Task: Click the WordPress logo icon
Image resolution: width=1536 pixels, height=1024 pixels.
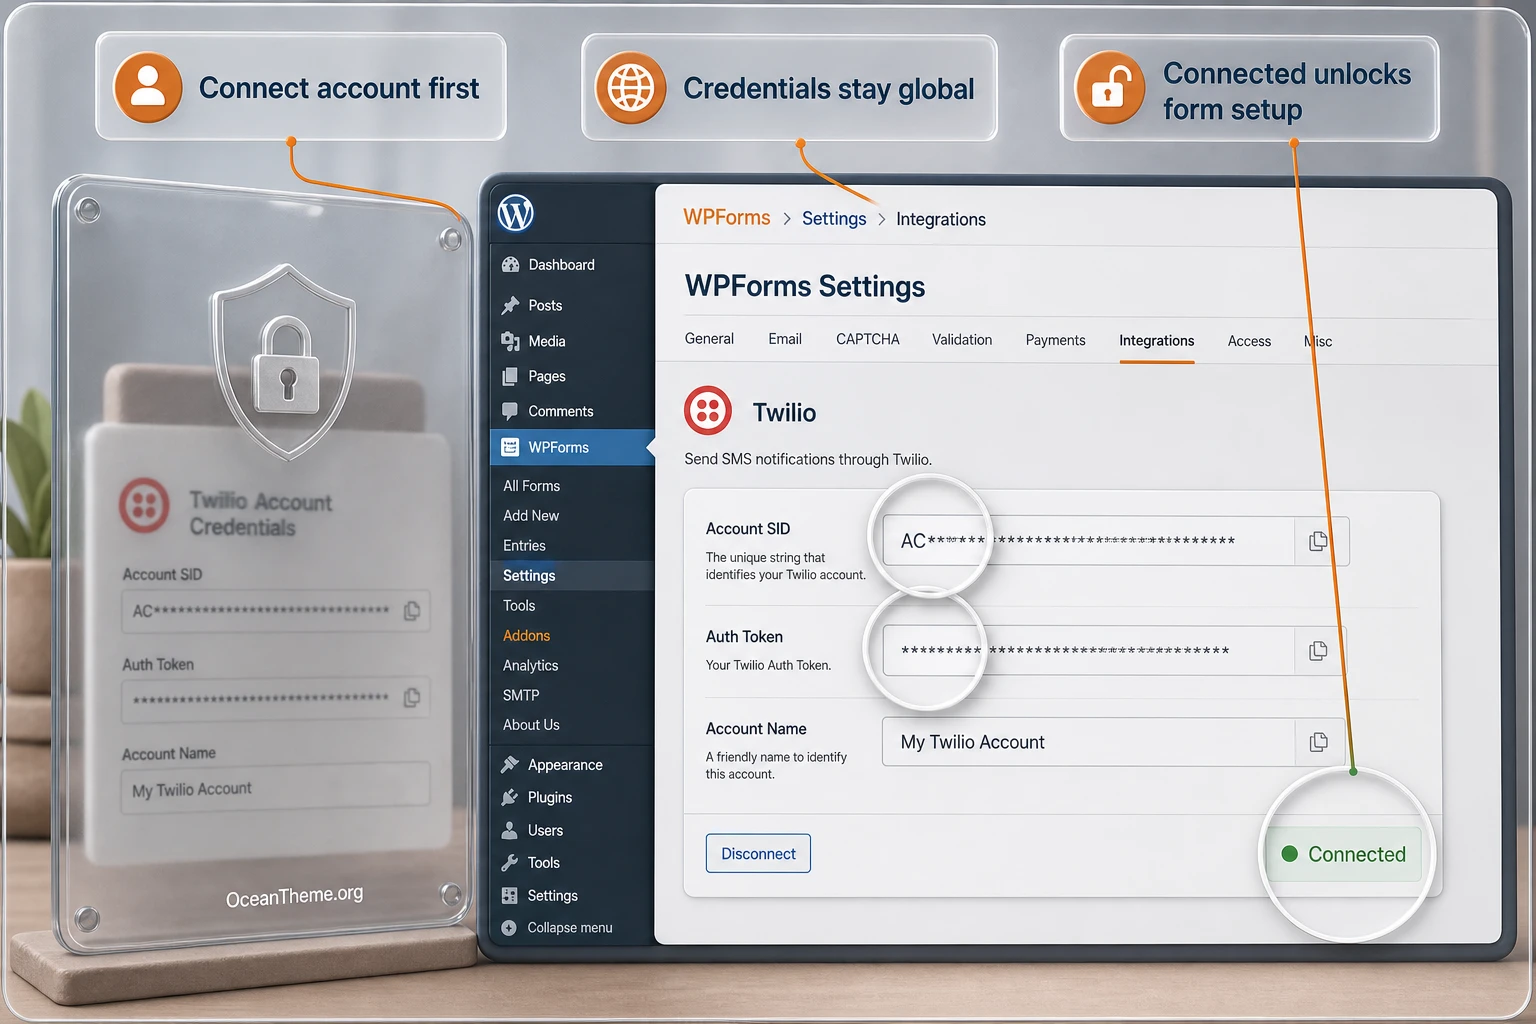Action: (x=516, y=213)
